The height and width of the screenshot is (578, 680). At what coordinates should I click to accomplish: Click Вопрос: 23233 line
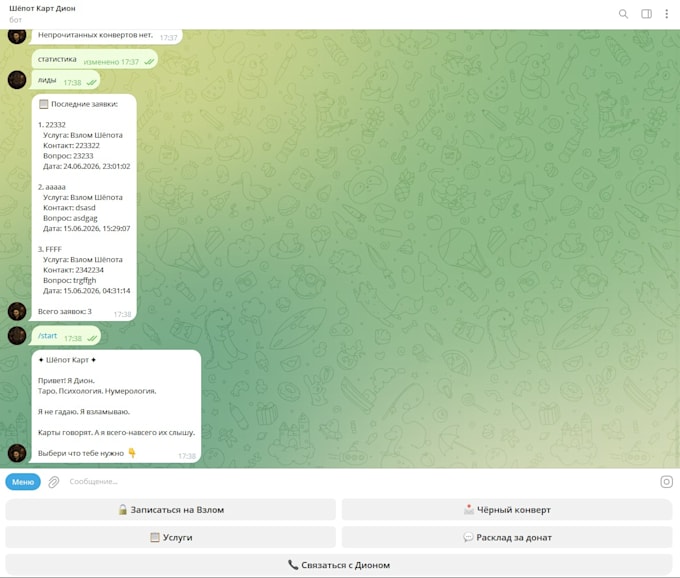tap(68, 156)
